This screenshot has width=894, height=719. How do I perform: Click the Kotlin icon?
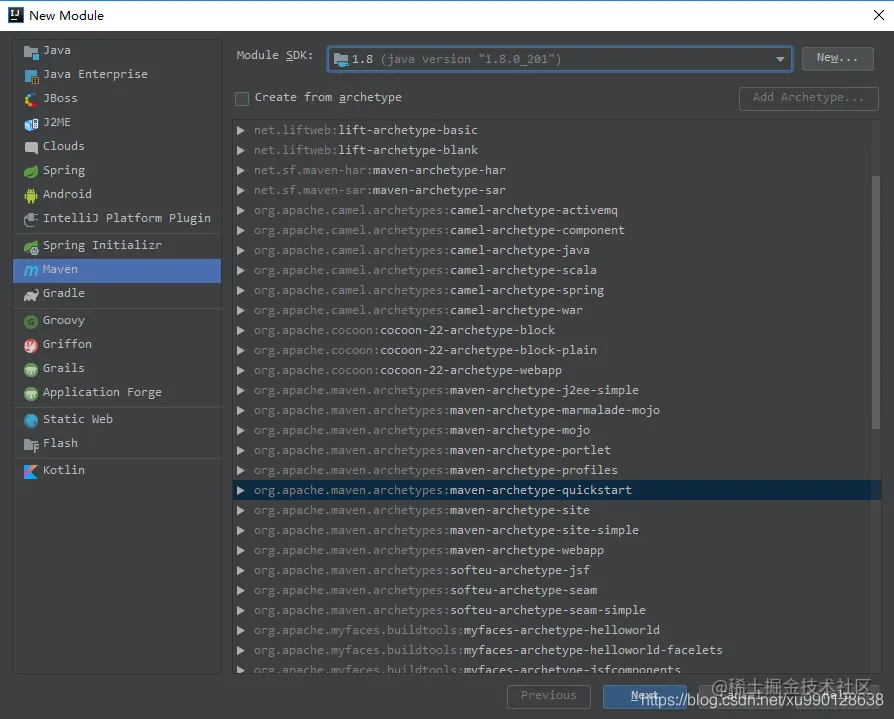pos(31,472)
